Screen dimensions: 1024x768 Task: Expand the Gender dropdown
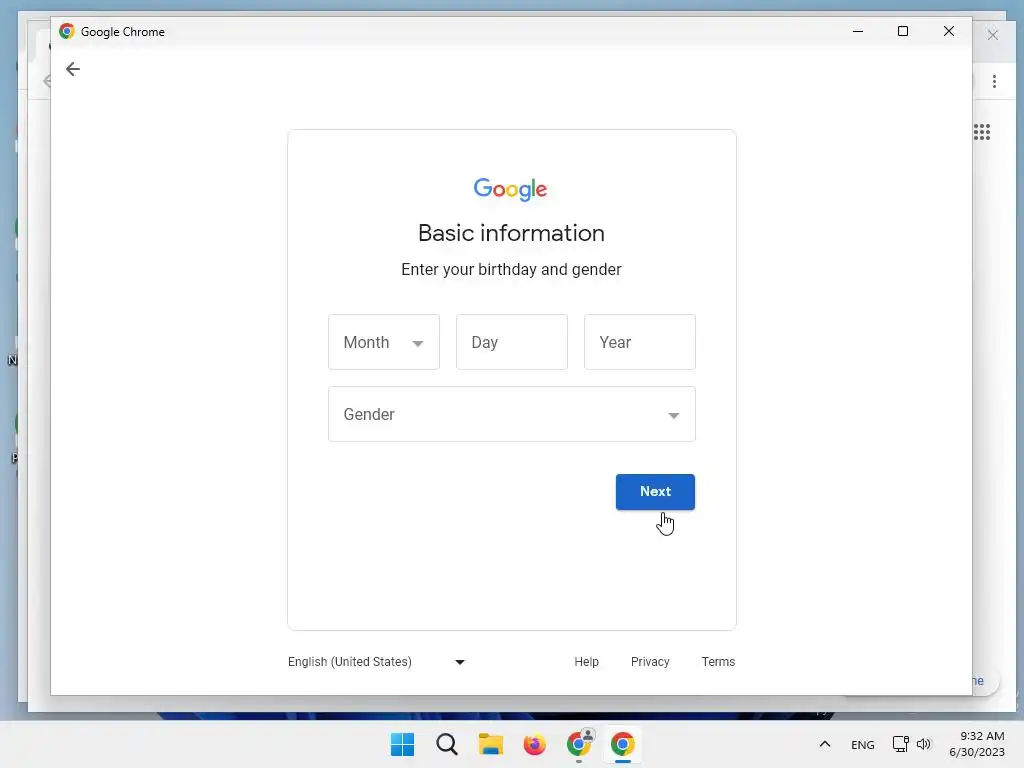(x=512, y=414)
